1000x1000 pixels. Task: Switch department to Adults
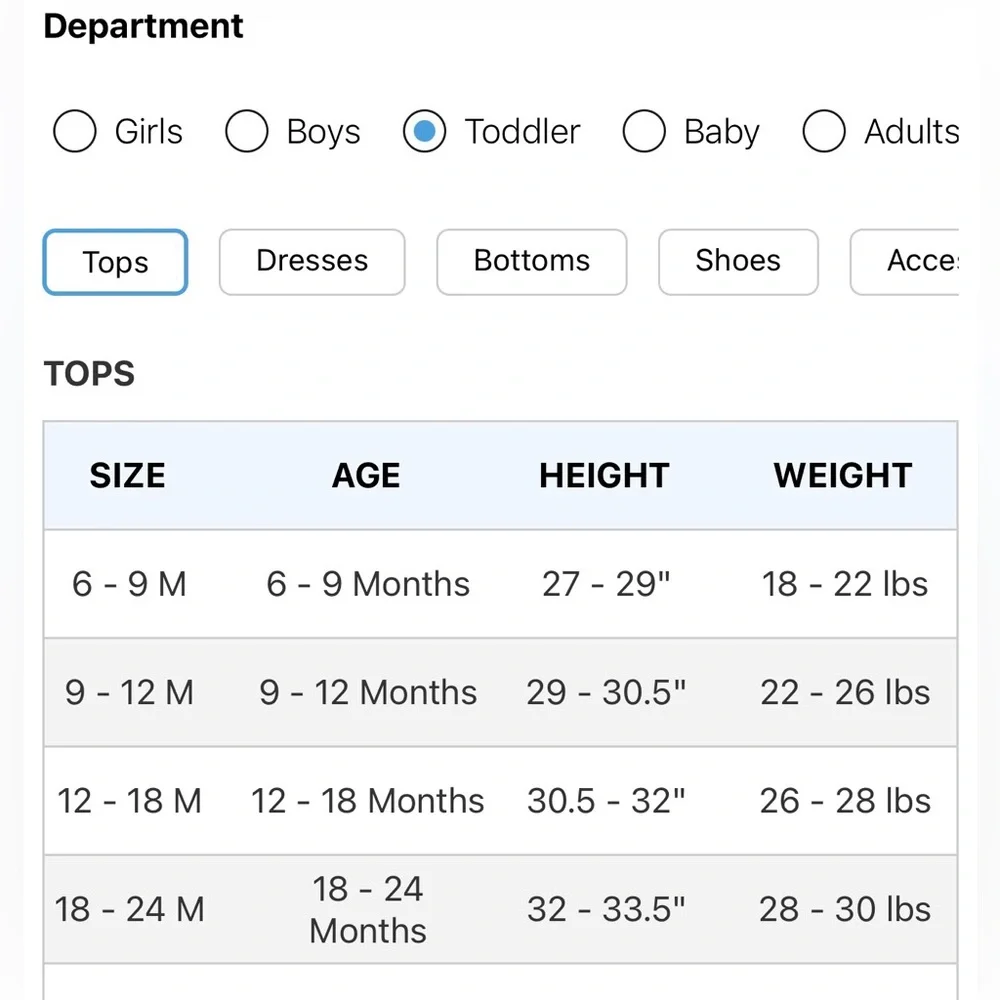pyautogui.click(x=824, y=131)
